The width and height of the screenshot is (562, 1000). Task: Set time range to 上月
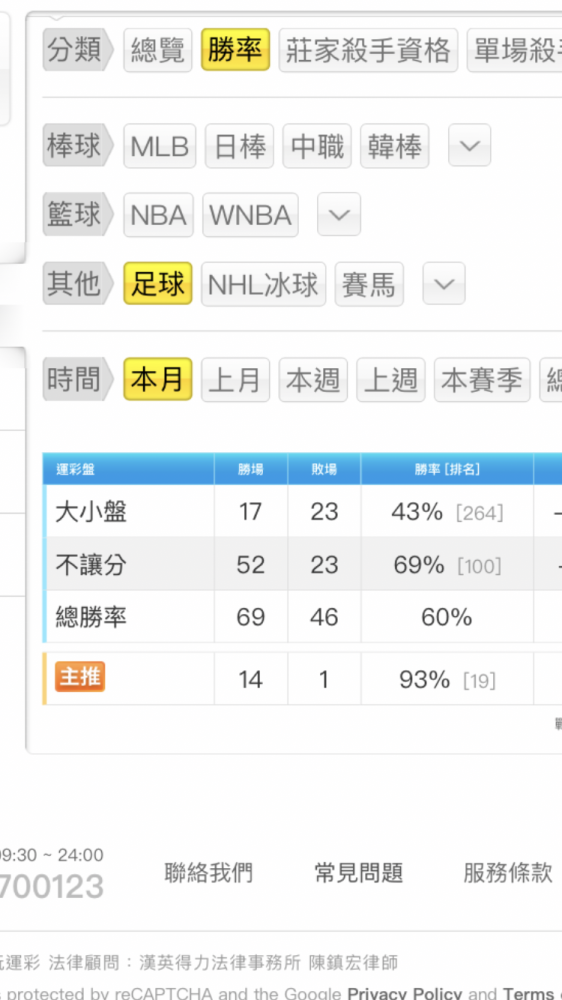point(235,380)
